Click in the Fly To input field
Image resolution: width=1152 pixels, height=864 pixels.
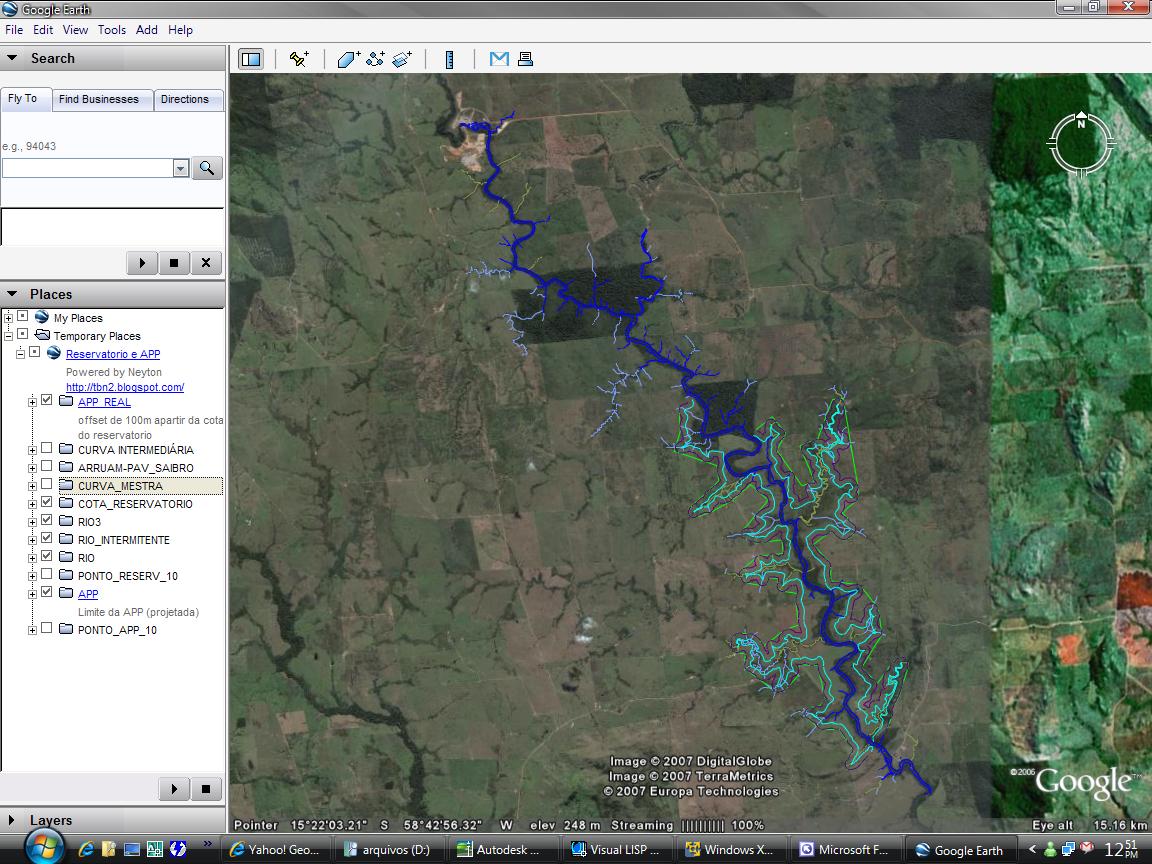point(88,168)
